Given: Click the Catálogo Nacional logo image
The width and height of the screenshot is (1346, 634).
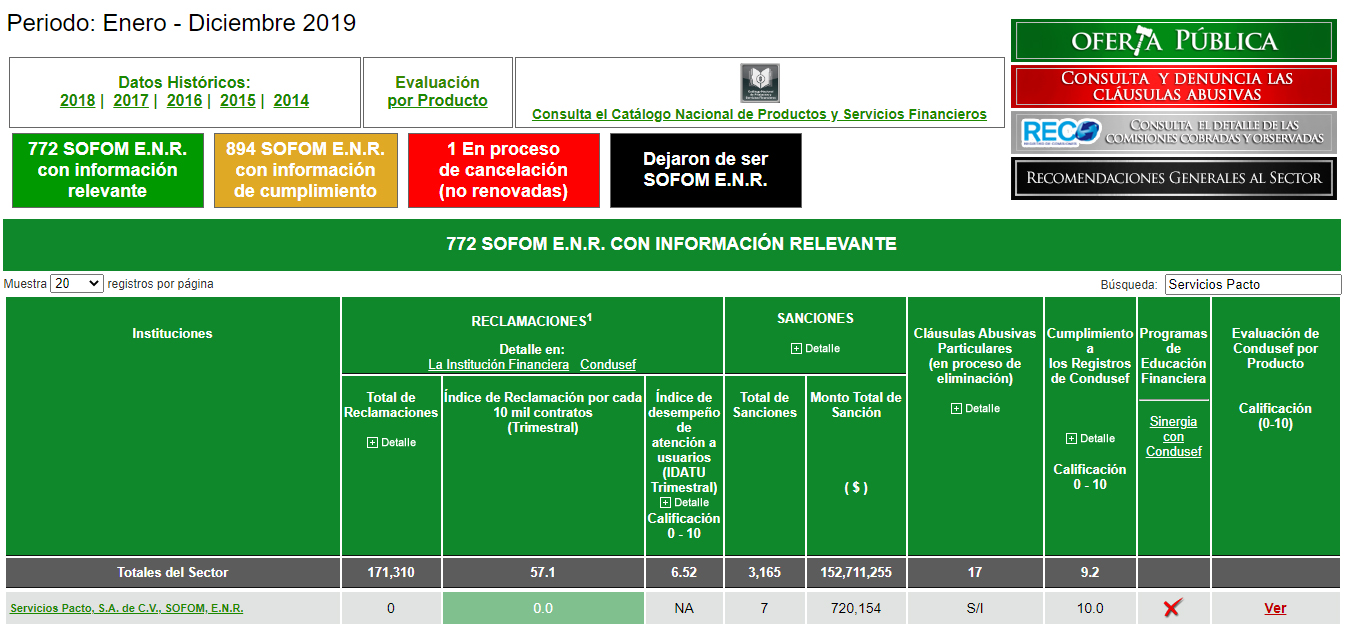Looking at the screenshot, I should tap(760, 83).
